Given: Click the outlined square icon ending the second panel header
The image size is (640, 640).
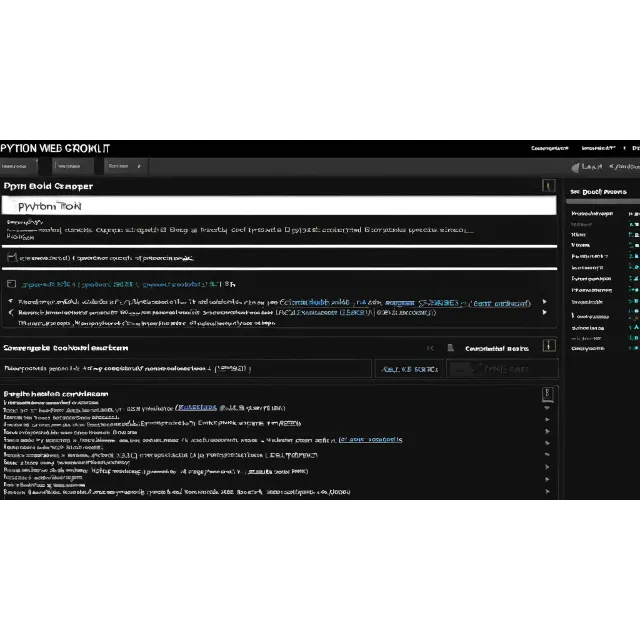Looking at the screenshot, I should pyautogui.click(x=549, y=346).
